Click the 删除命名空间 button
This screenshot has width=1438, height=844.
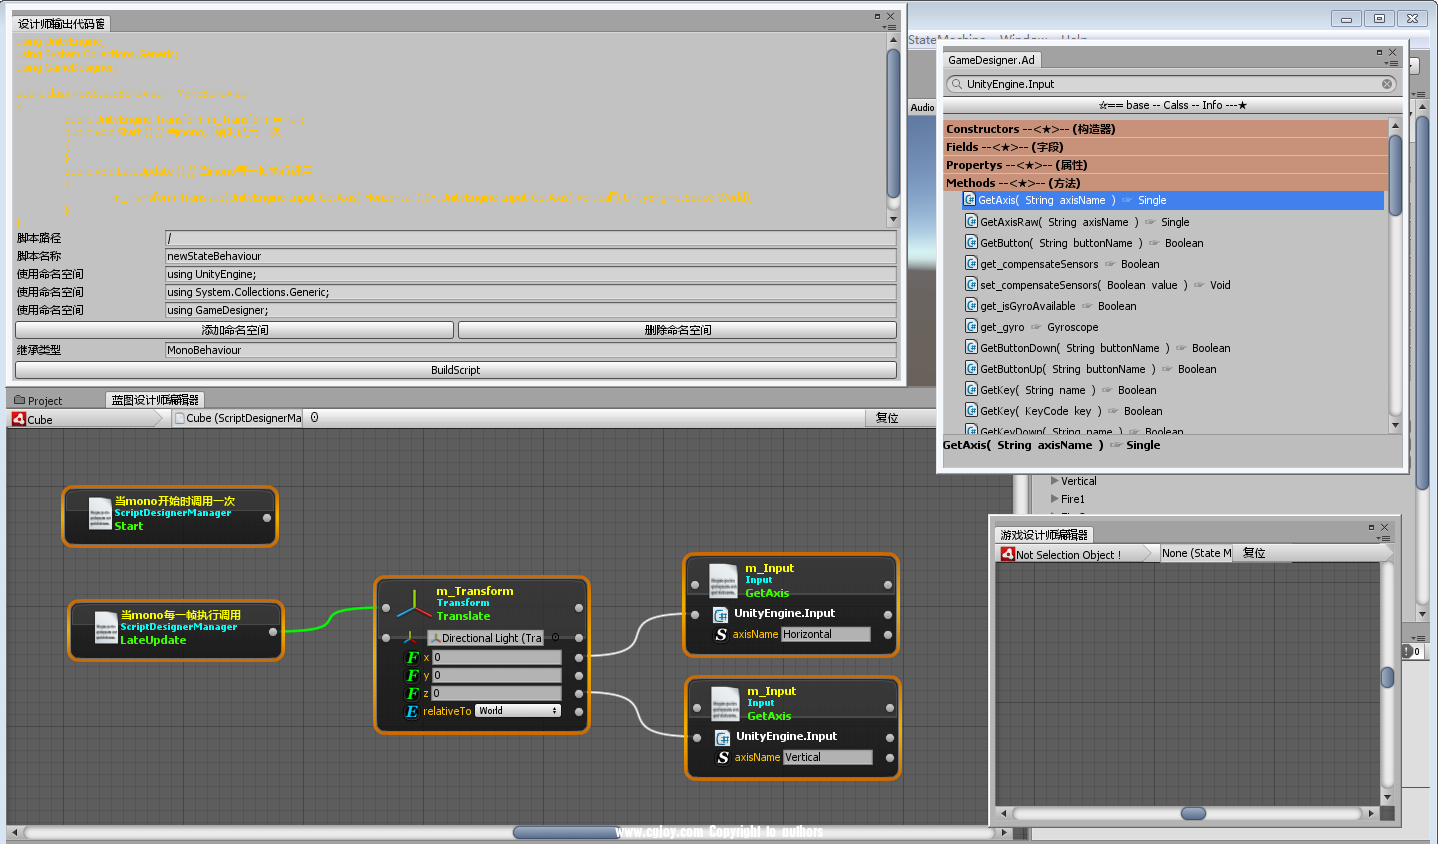pos(677,330)
